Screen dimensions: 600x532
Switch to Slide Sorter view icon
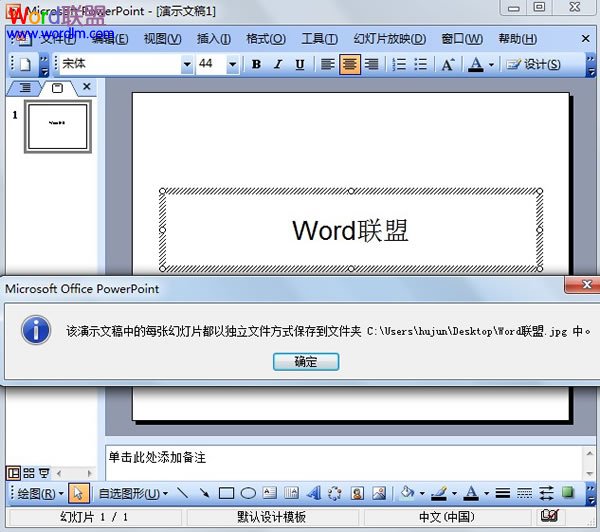[29, 473]
